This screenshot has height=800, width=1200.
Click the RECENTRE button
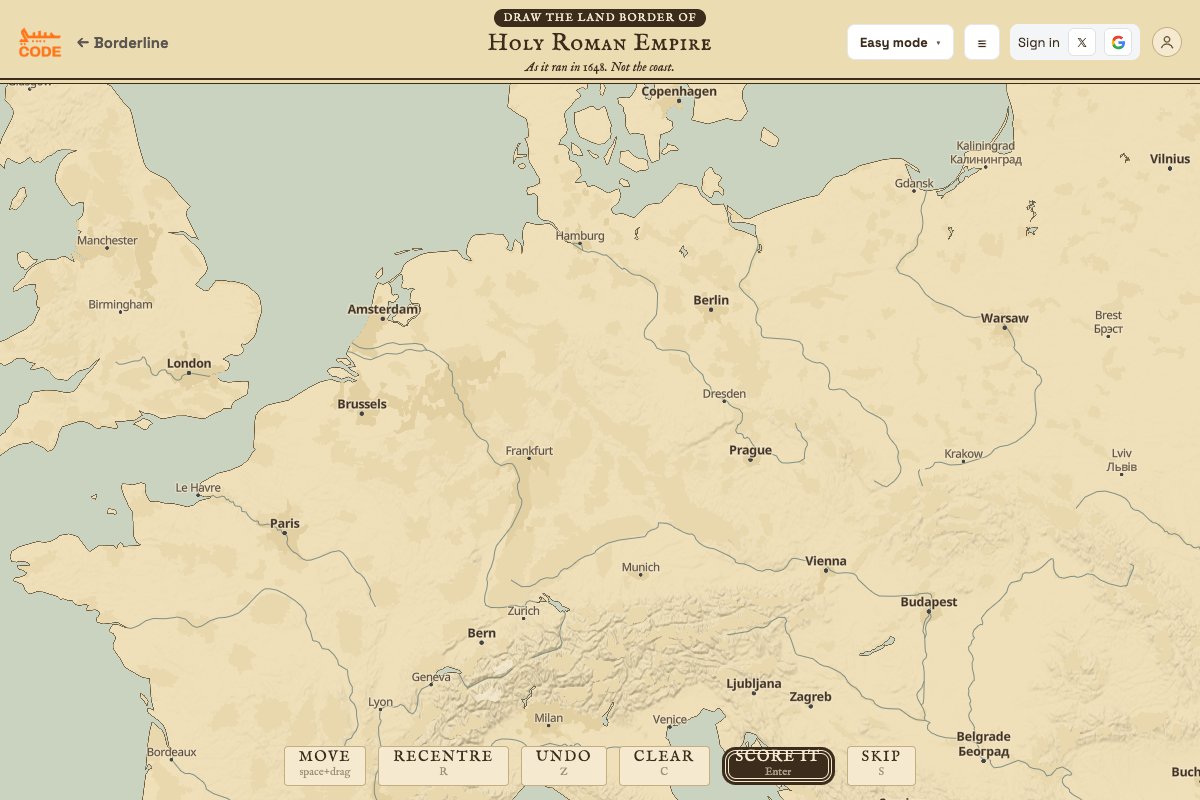point(443,765)
